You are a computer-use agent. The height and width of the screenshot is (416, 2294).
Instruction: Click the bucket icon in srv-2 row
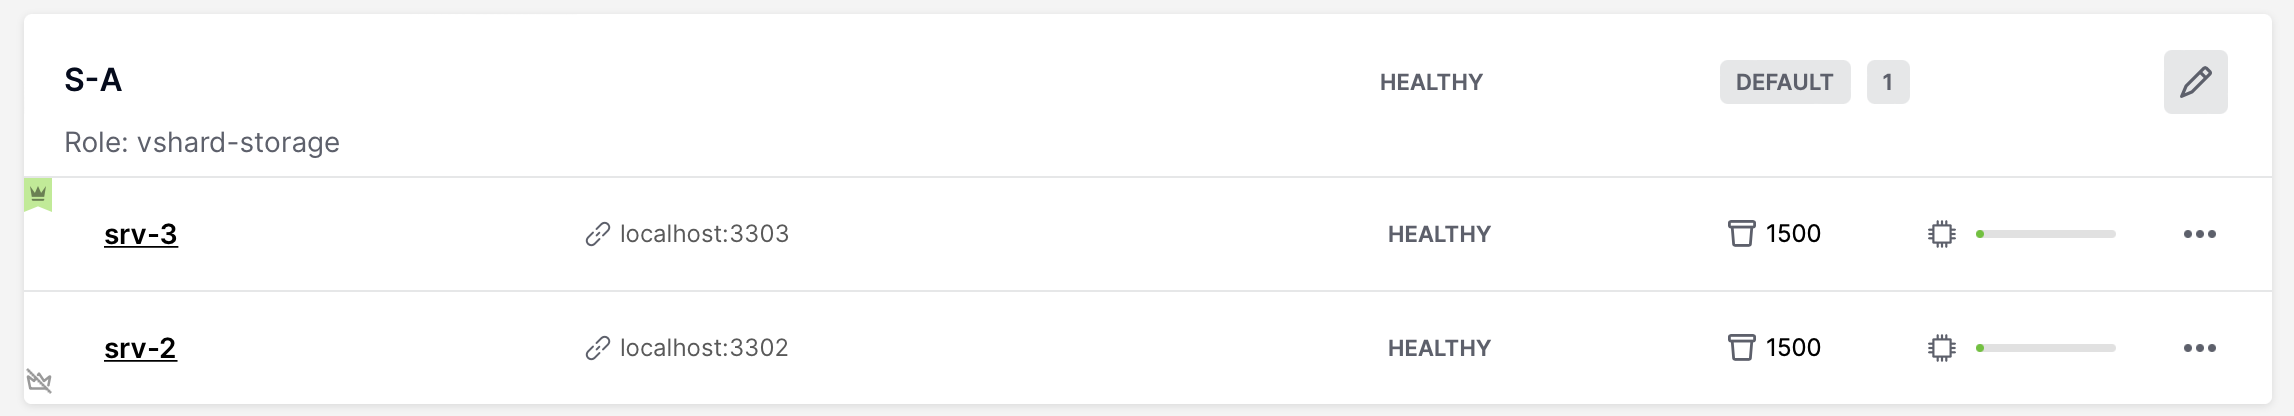click(x=1742, y=348)
